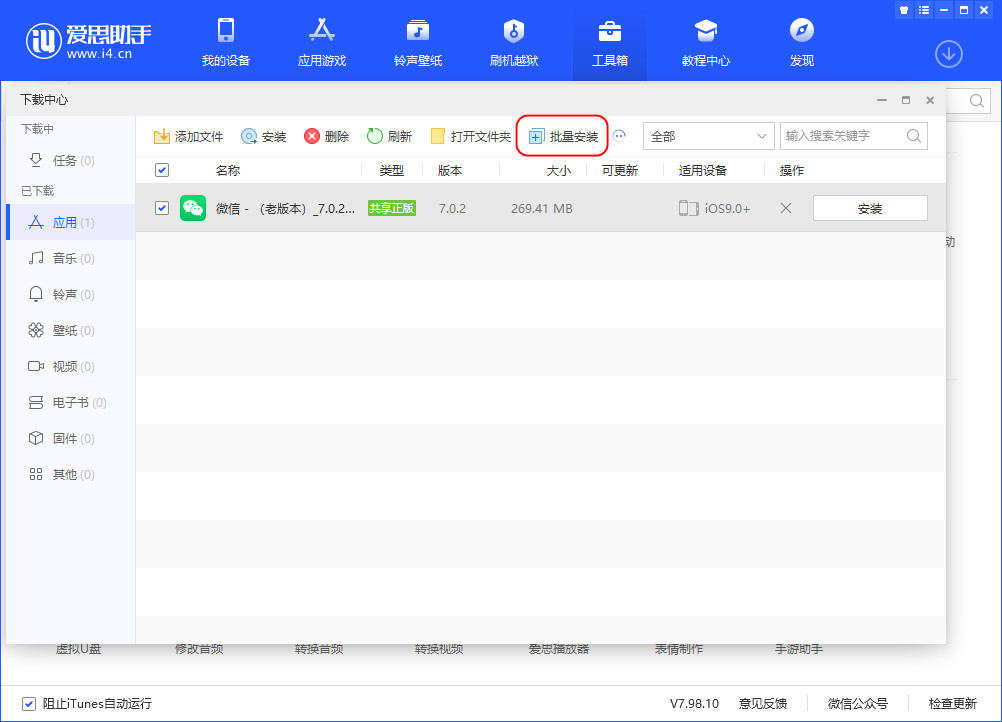Select 其他 (0) in sidebar
The width and height of the screenshot is (1002, 722).
coord(71,474)
